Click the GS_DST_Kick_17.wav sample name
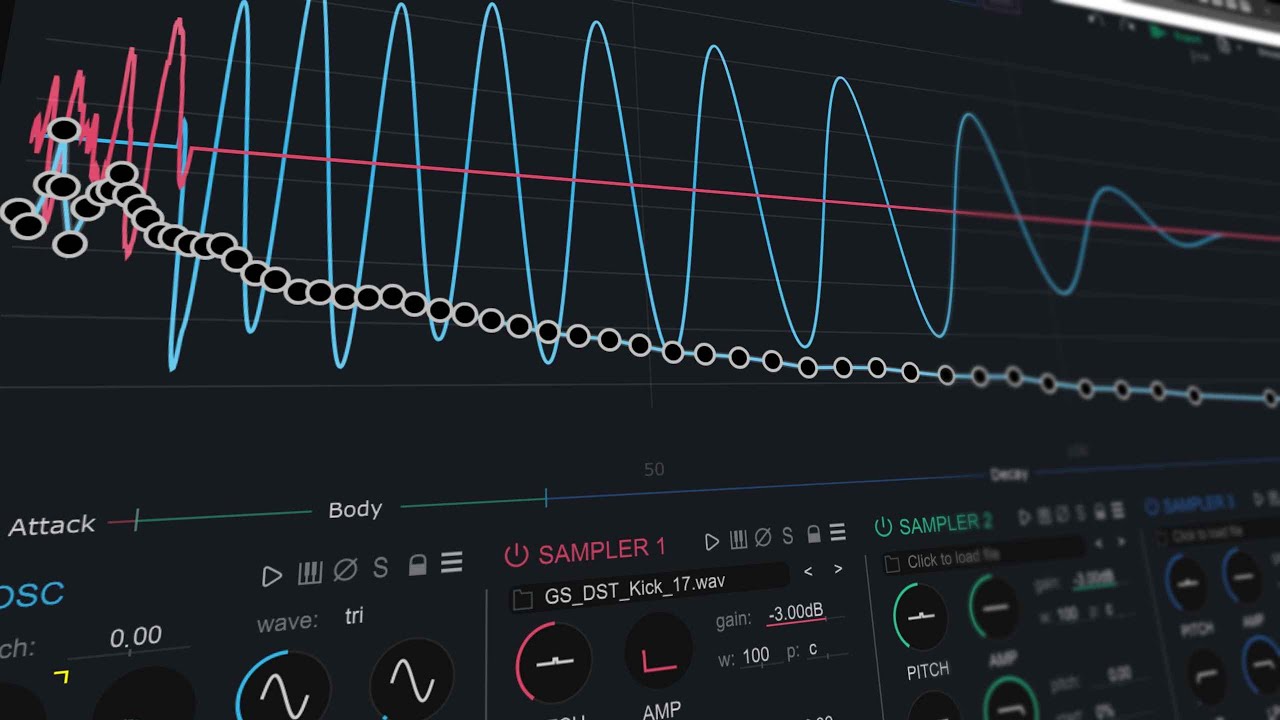This screenshot has height=720, width=1280. pyautogui.click(x=635, y=589)
